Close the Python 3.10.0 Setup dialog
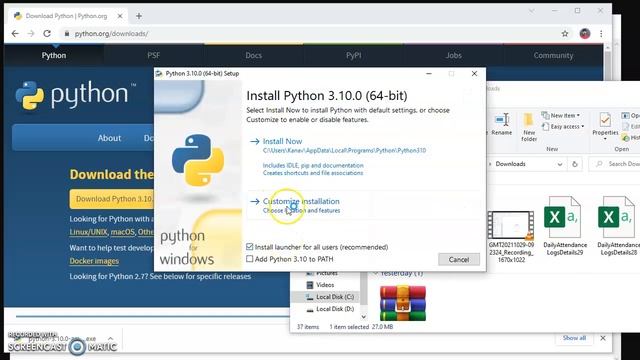Viewport: 640px width, 360px height. click(x=474, y=73)
